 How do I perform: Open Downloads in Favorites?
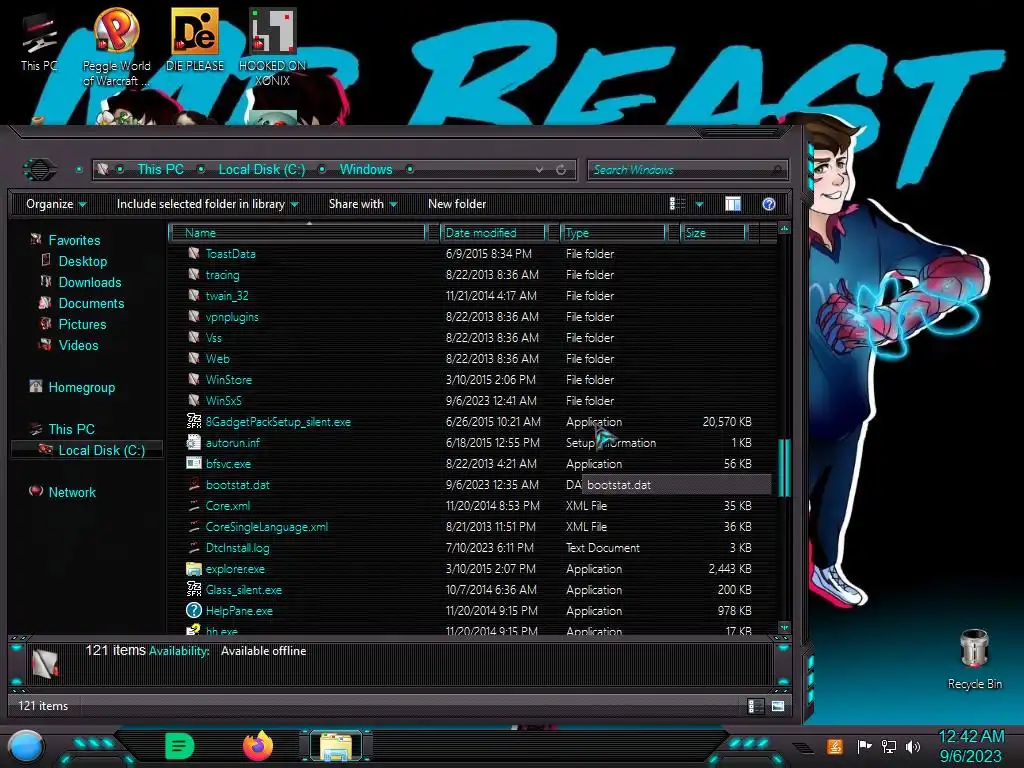tap(89, 282)
